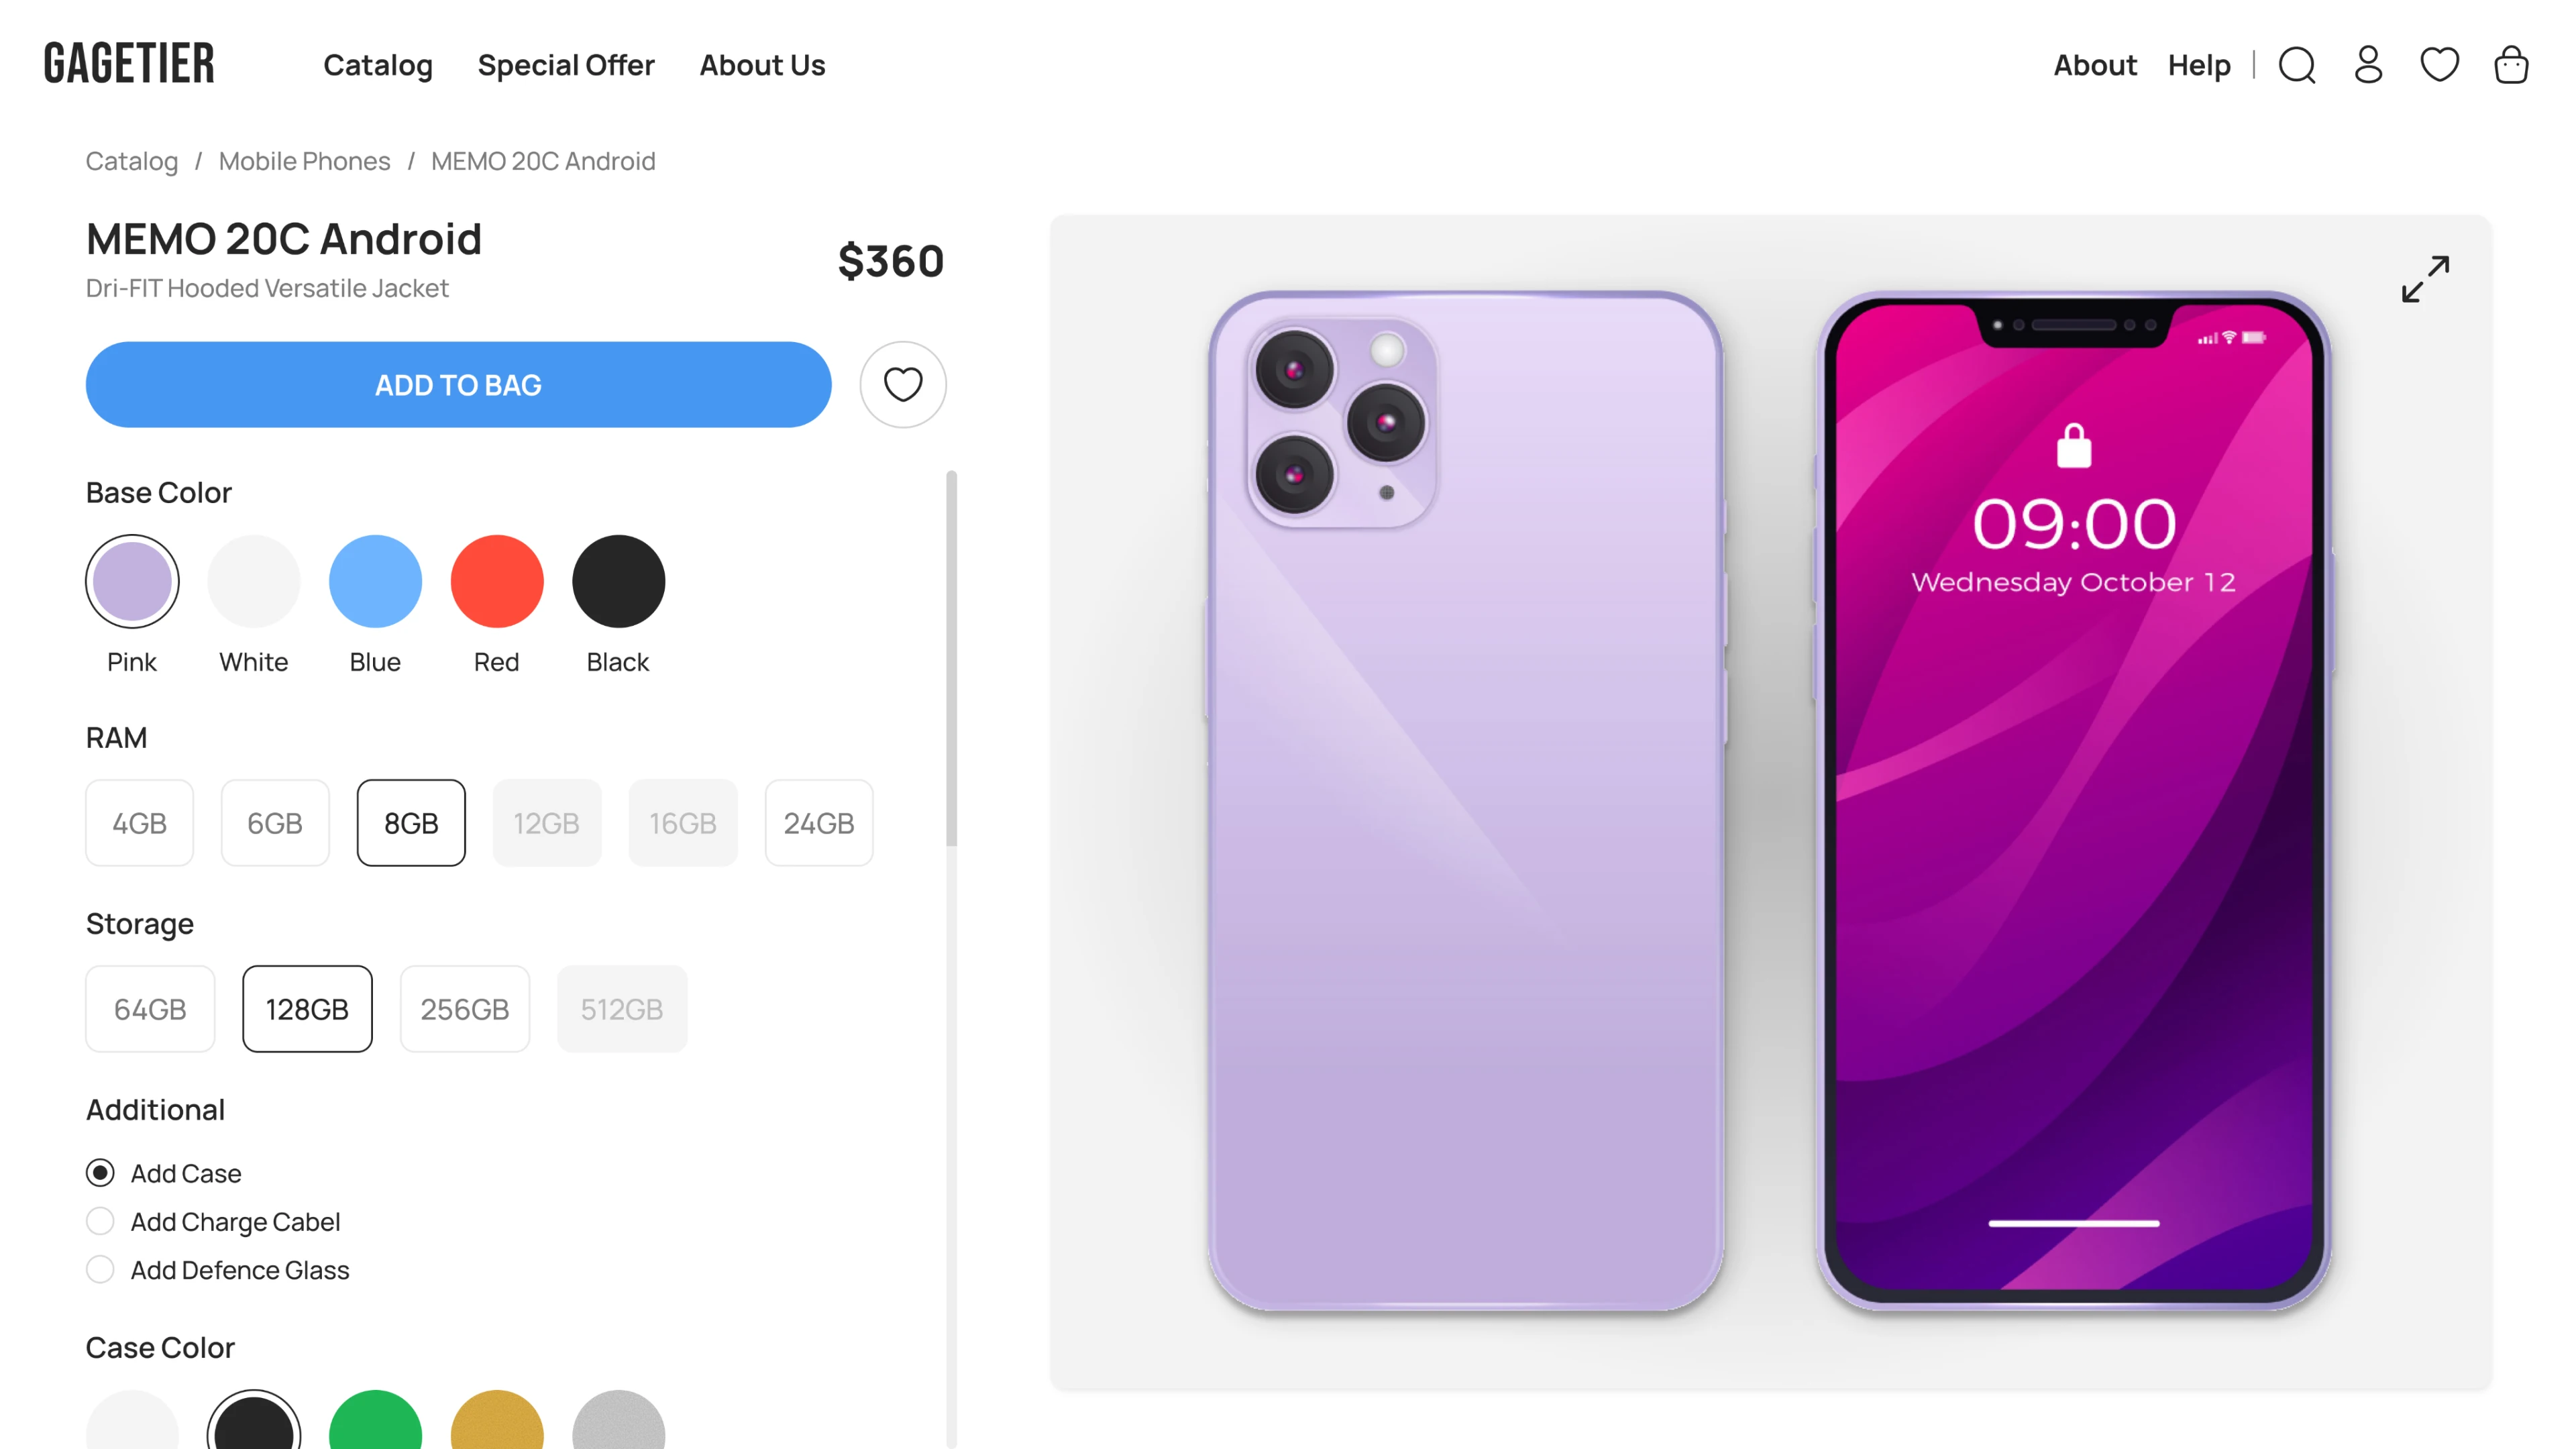Open the user account icon
2576x1449 pixels.
tap(2368, 65)
